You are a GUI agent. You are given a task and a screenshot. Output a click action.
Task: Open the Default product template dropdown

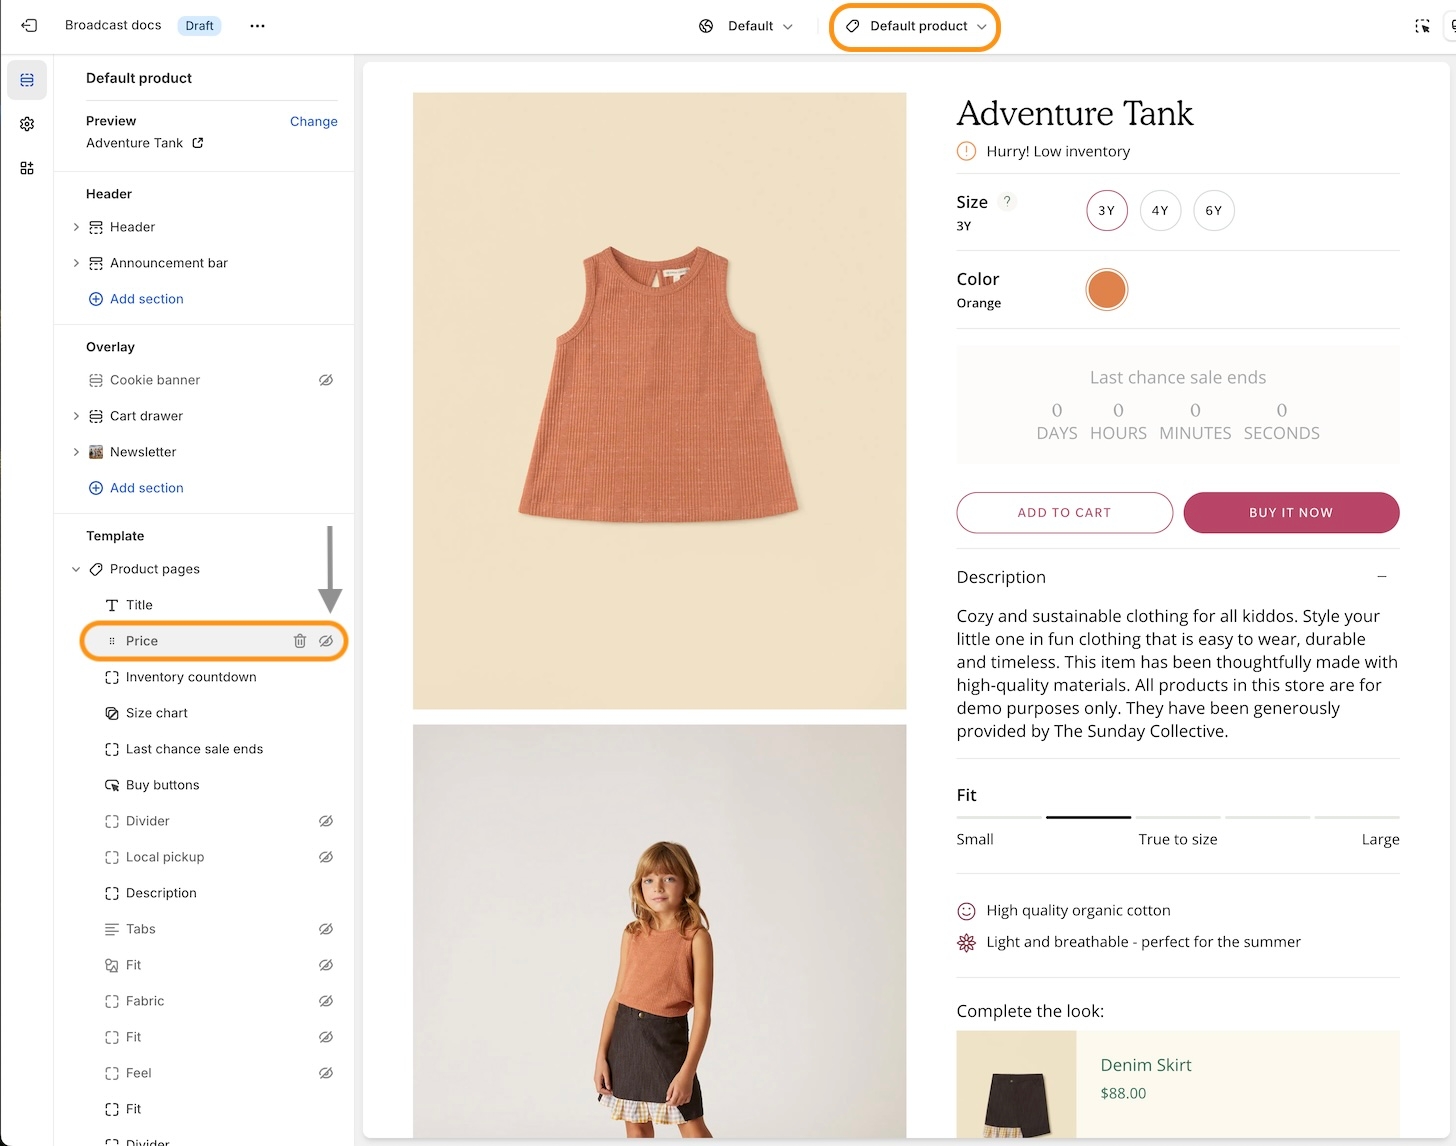[915, 26]
